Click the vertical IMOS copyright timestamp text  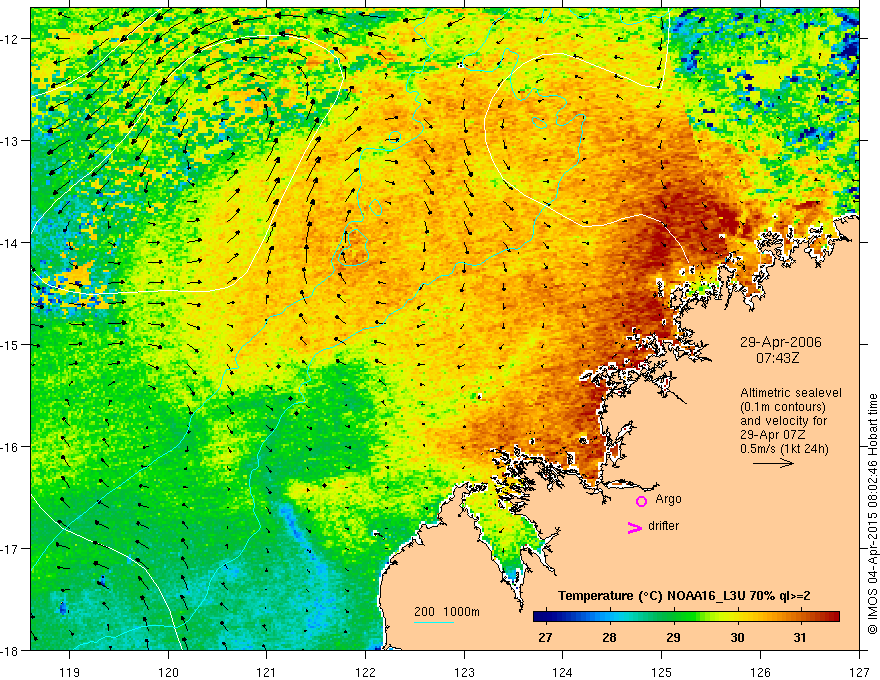pos(872,513)
